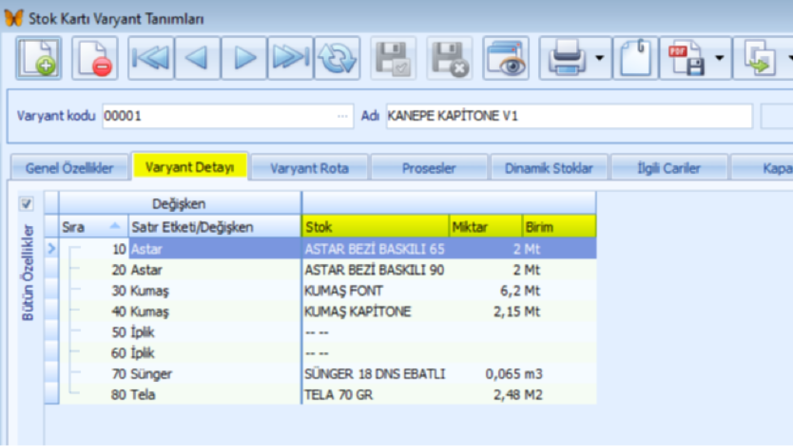The width and height of the screenshot is (793, 446).
Task: Select row 10 Astar
Action: tap(328, 249)
